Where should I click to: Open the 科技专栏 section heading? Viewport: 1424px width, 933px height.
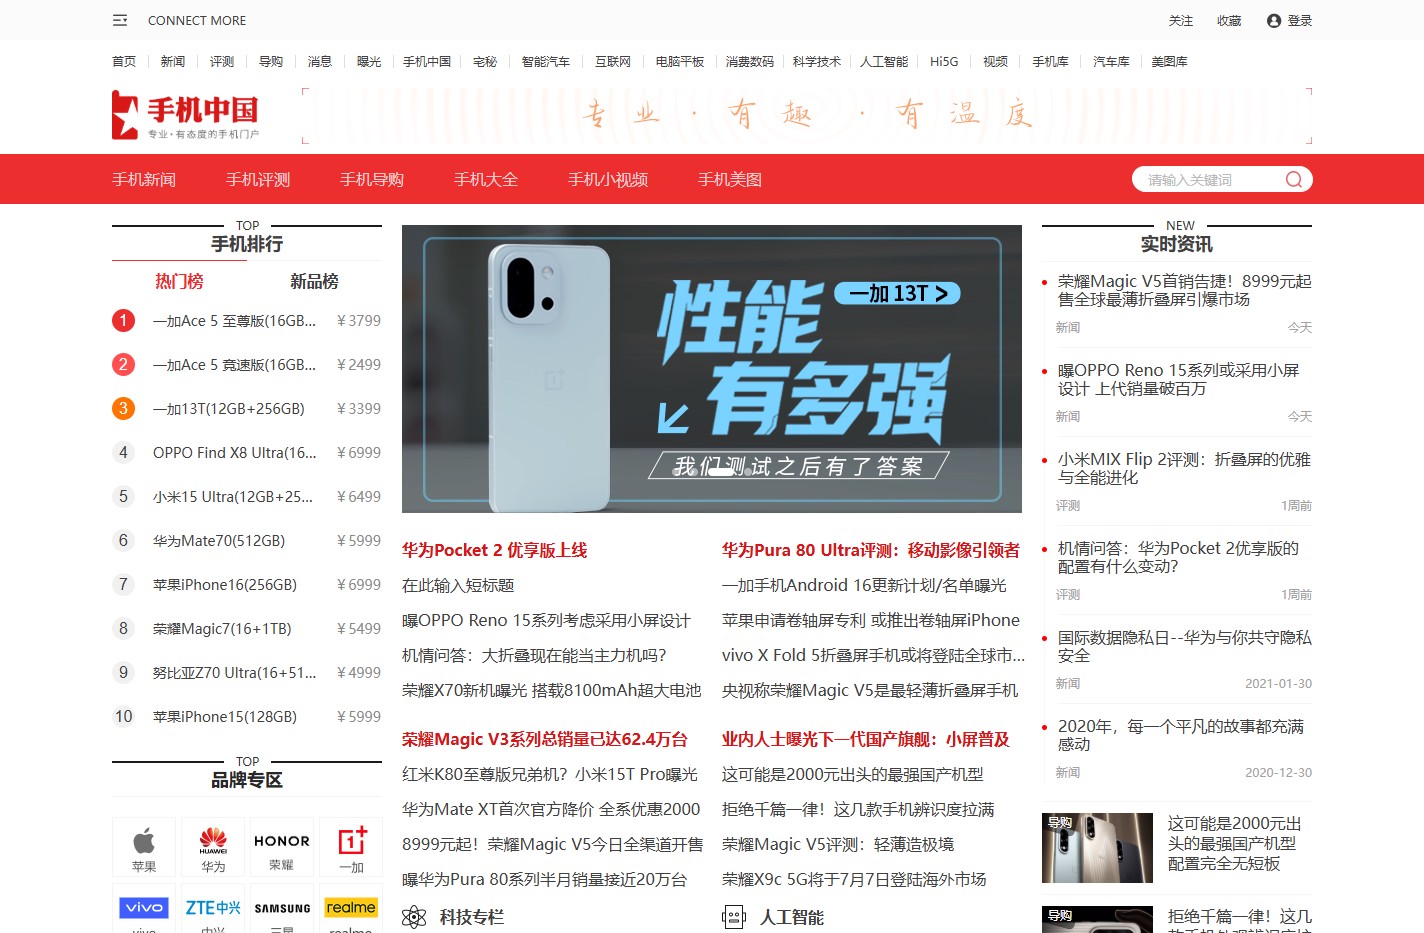coord(472,917)
